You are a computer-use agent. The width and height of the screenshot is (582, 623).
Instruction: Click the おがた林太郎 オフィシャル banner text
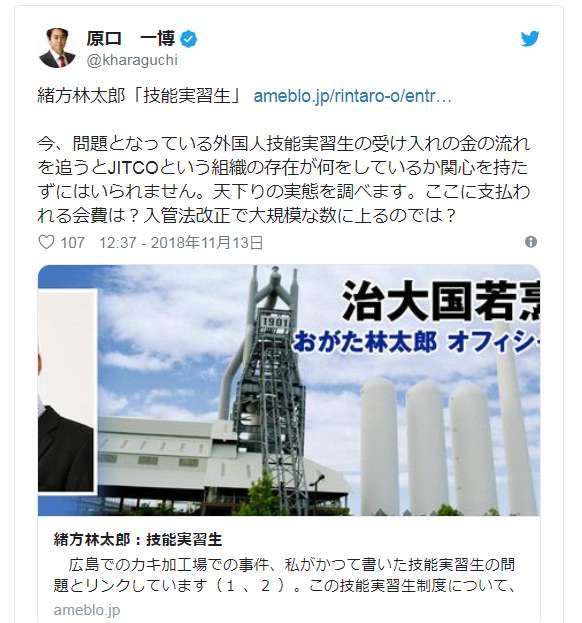pos(416,342)
